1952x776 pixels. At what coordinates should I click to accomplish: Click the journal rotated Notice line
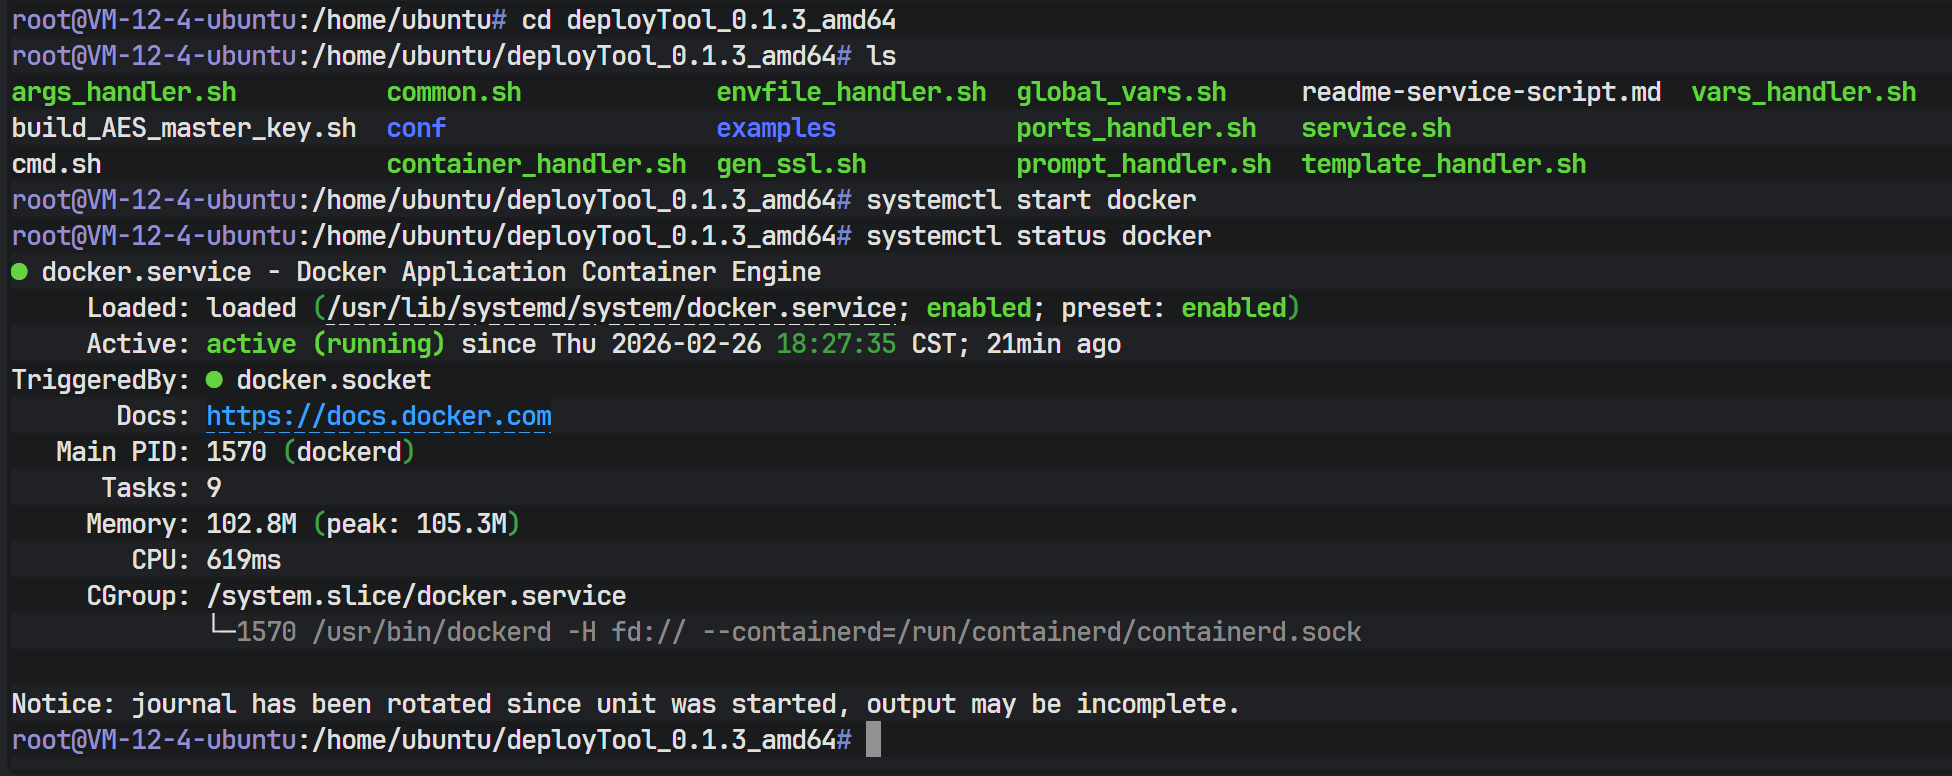pyautogui.click(x=625, y=704)
